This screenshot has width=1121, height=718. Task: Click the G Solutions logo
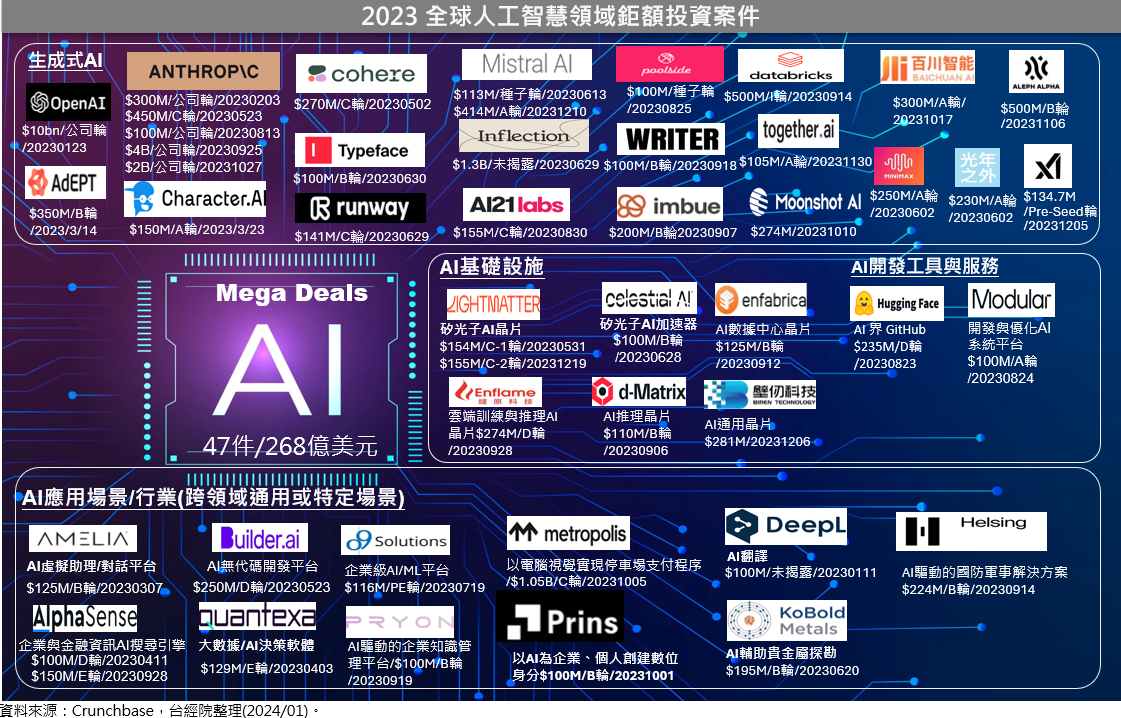point(396,541)
